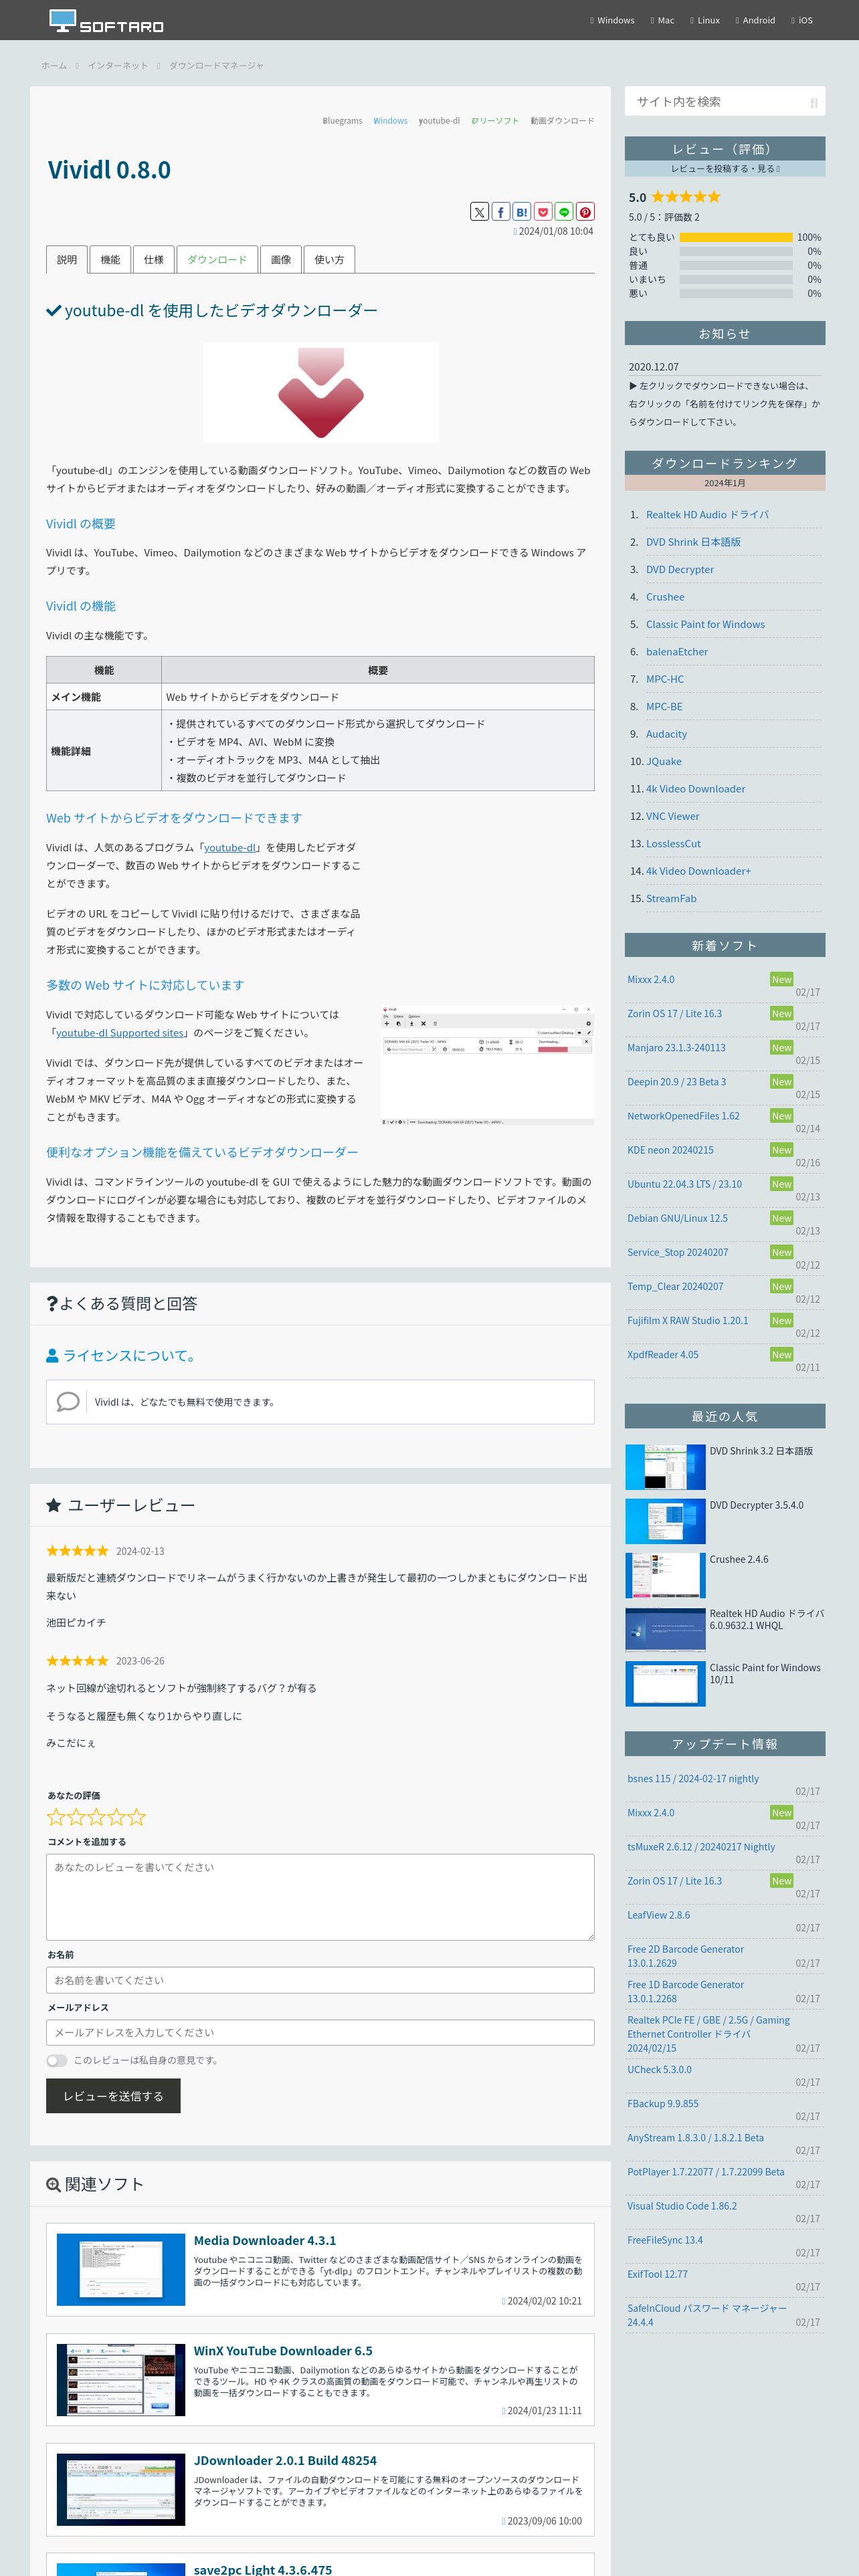Viewport: 859px width, 2576px height.
Task: Switch to the 説明 tab
Action: click(67, 260)
